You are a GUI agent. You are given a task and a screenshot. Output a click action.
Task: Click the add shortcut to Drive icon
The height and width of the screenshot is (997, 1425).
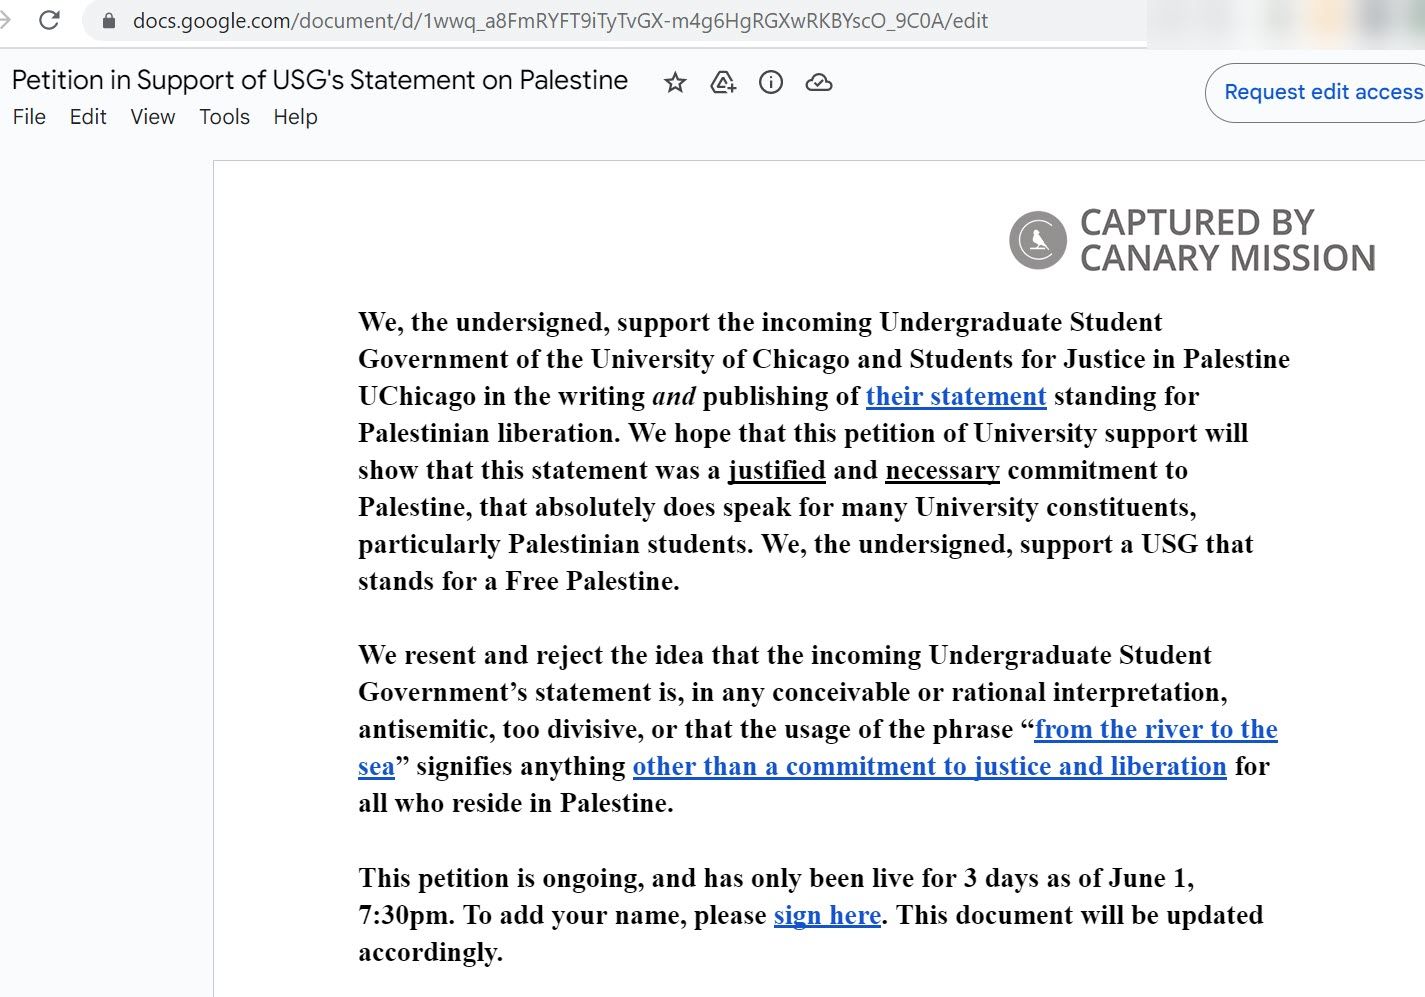tap(723, 83)
